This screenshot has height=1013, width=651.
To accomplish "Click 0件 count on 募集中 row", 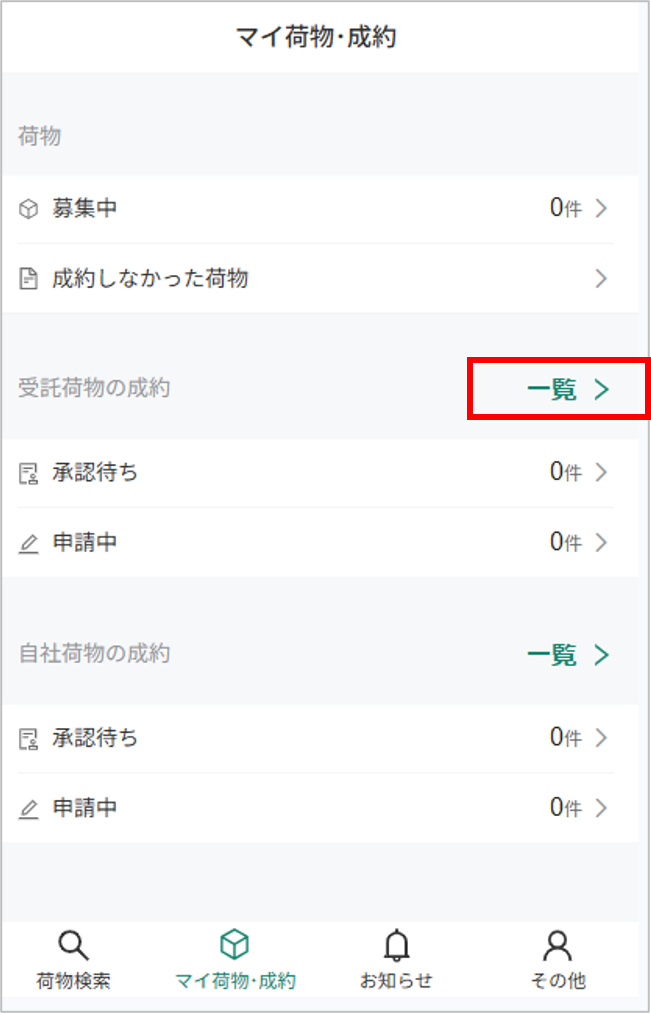I will tap(566, 208).
